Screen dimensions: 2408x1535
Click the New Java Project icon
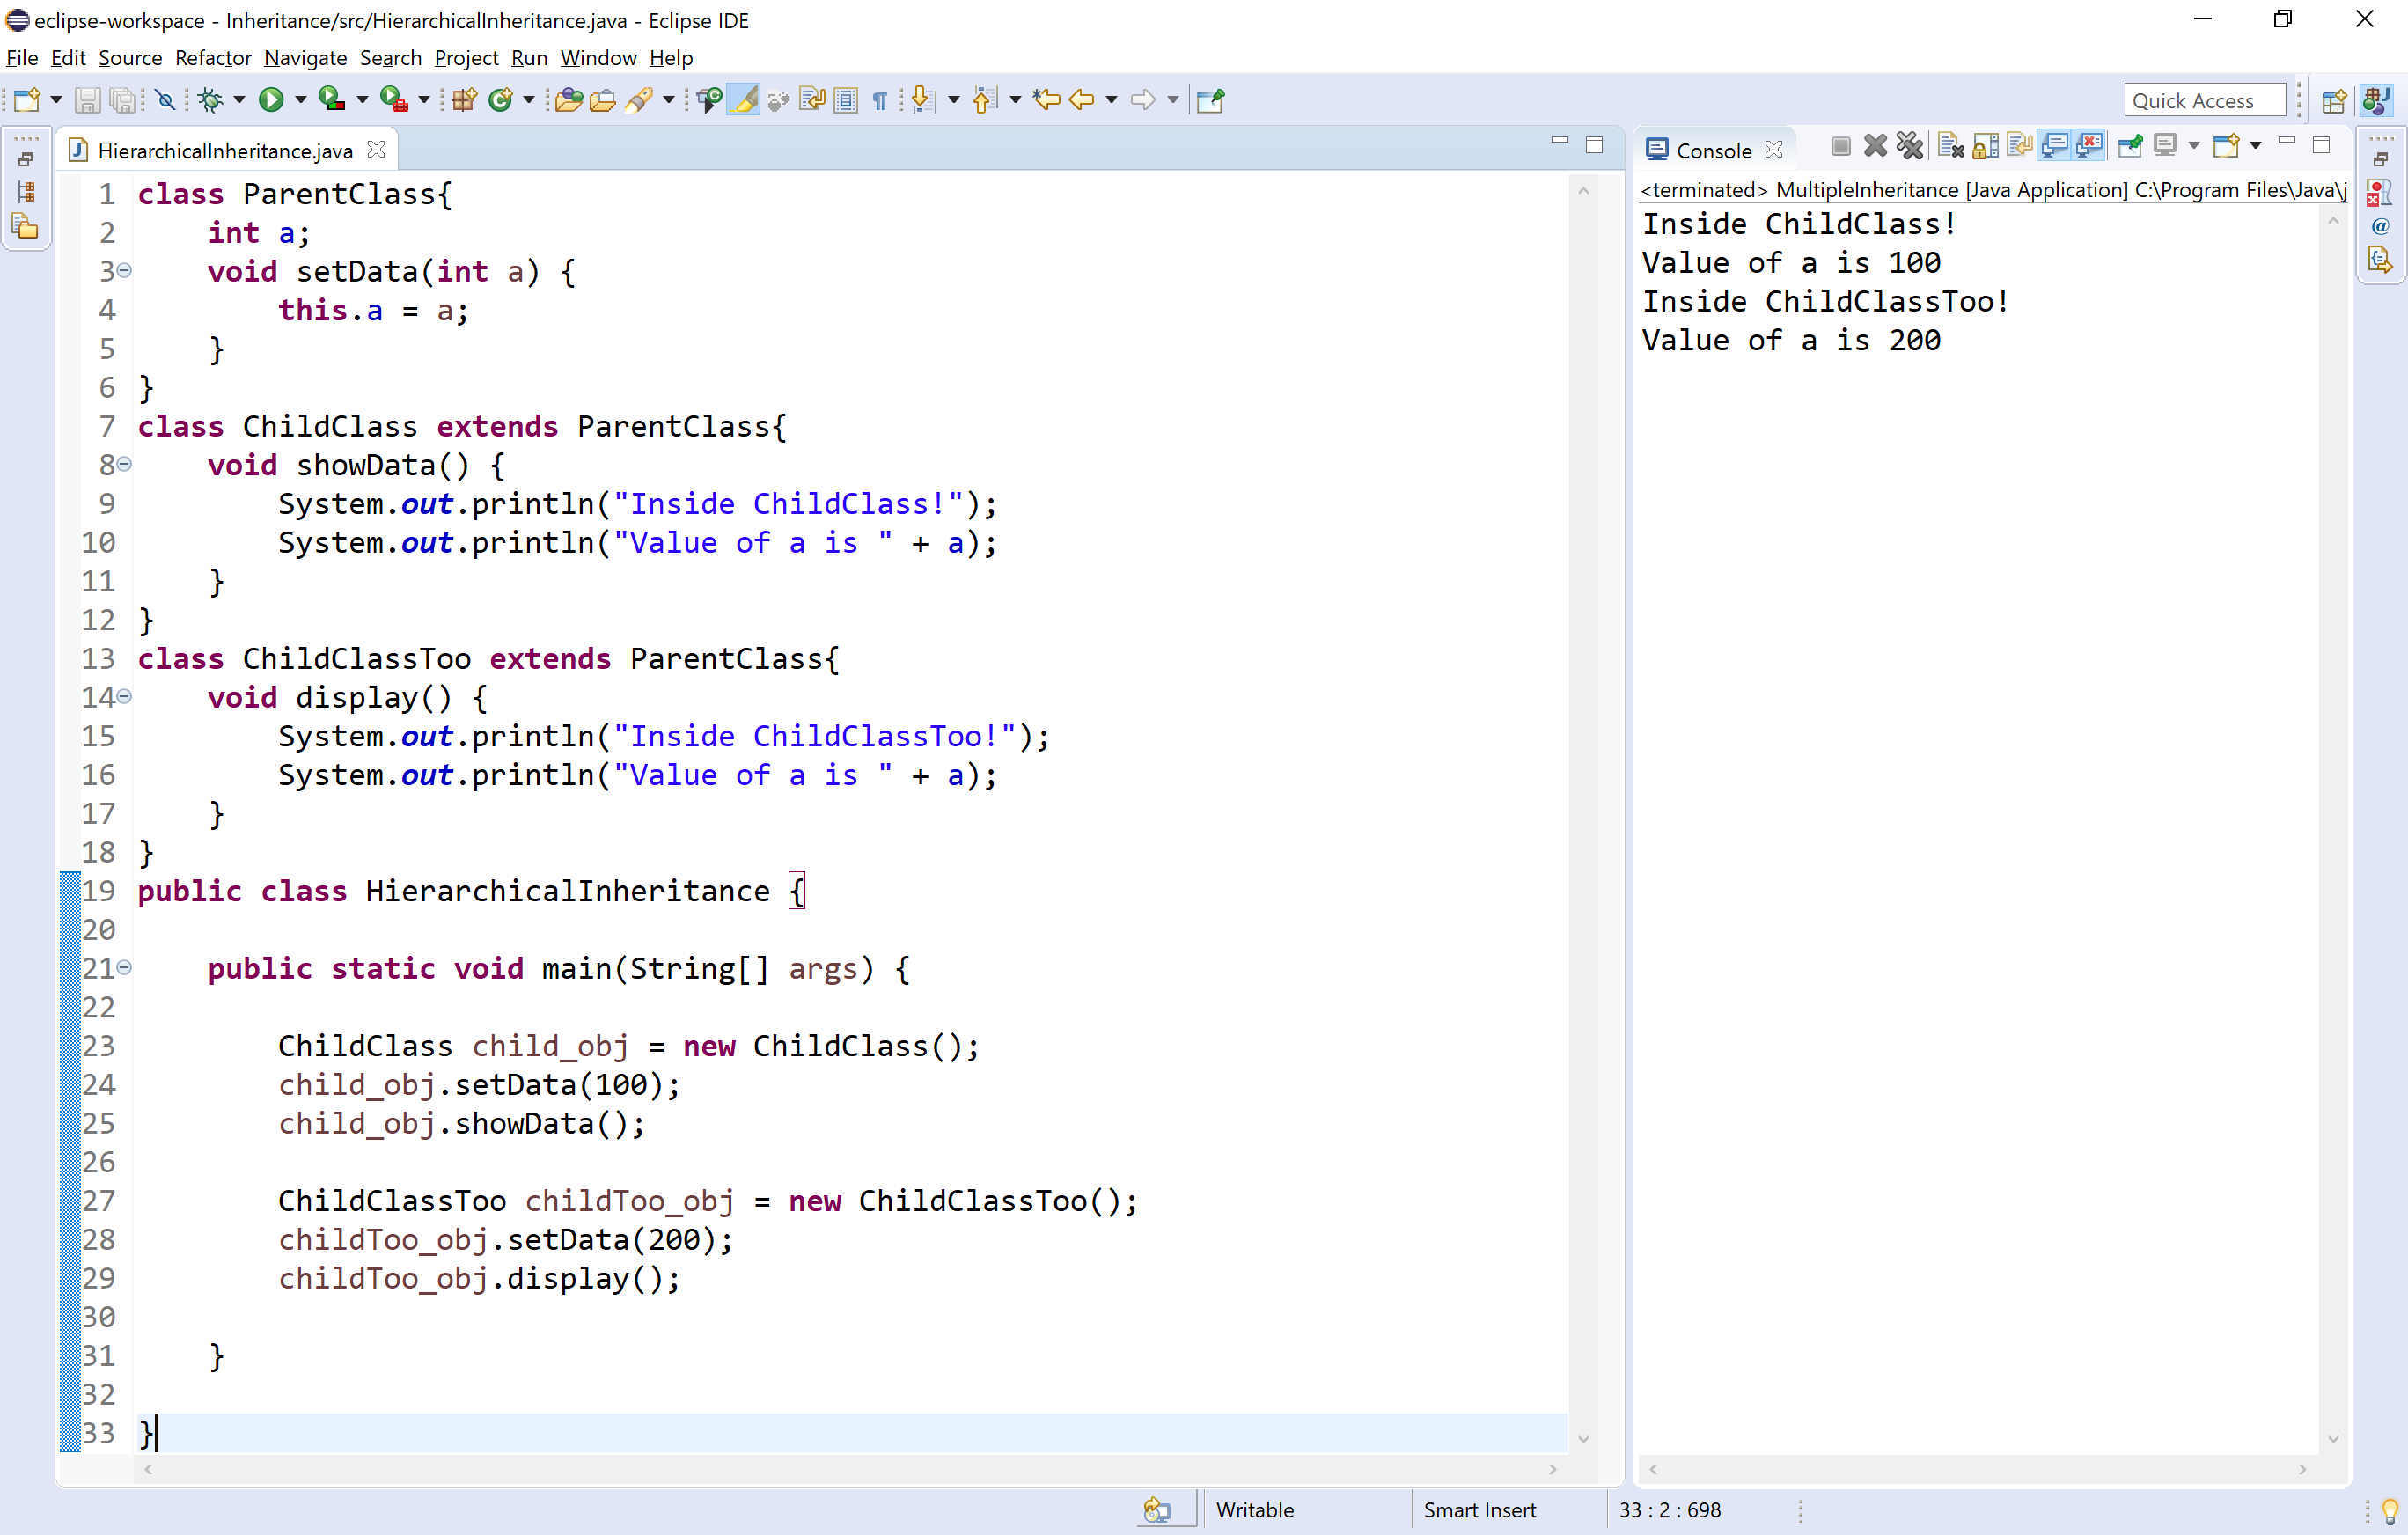coord(463,100)
